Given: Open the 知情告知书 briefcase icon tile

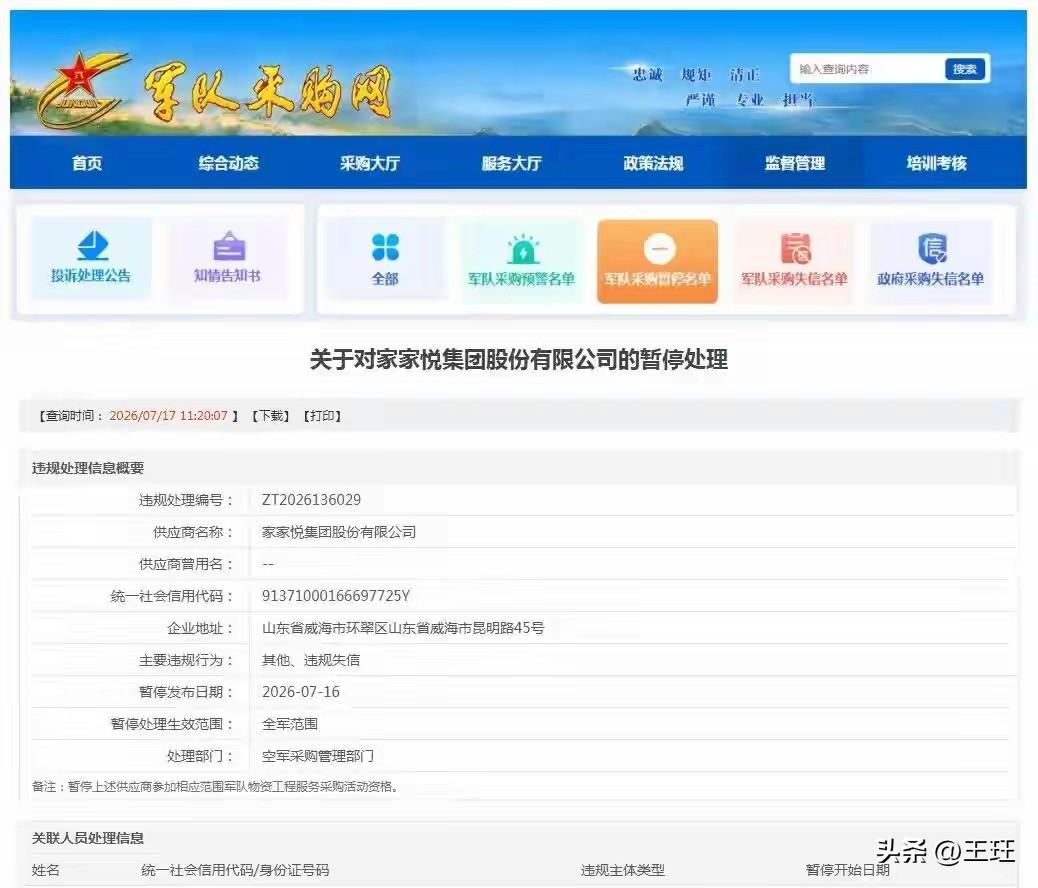Looking at the screenshot, I should 228,257.
